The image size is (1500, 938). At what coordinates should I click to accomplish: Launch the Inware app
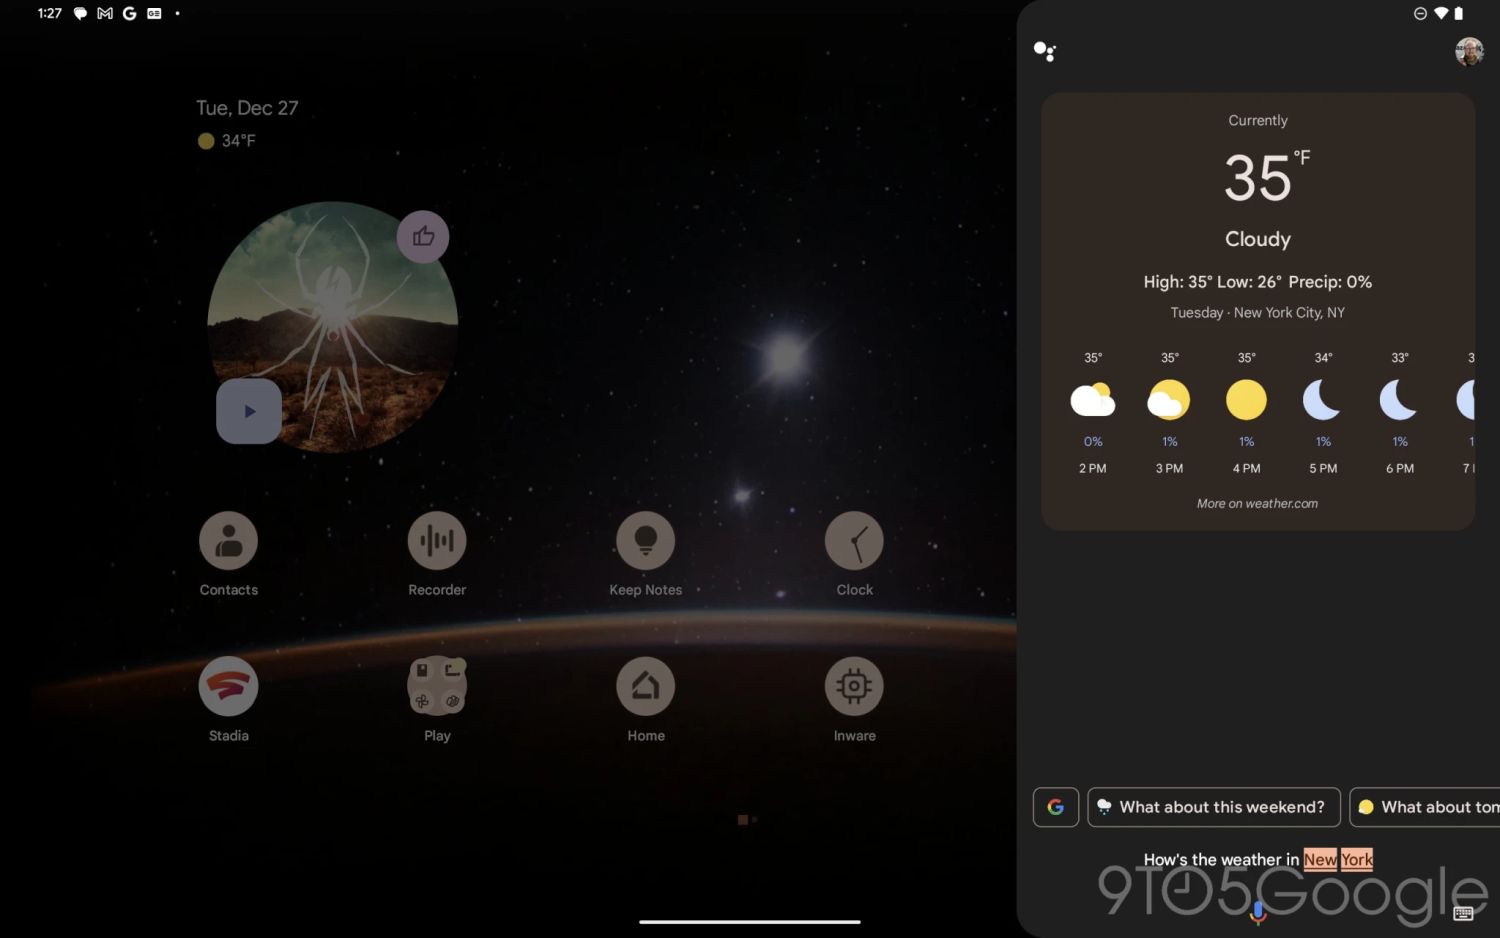854,687
